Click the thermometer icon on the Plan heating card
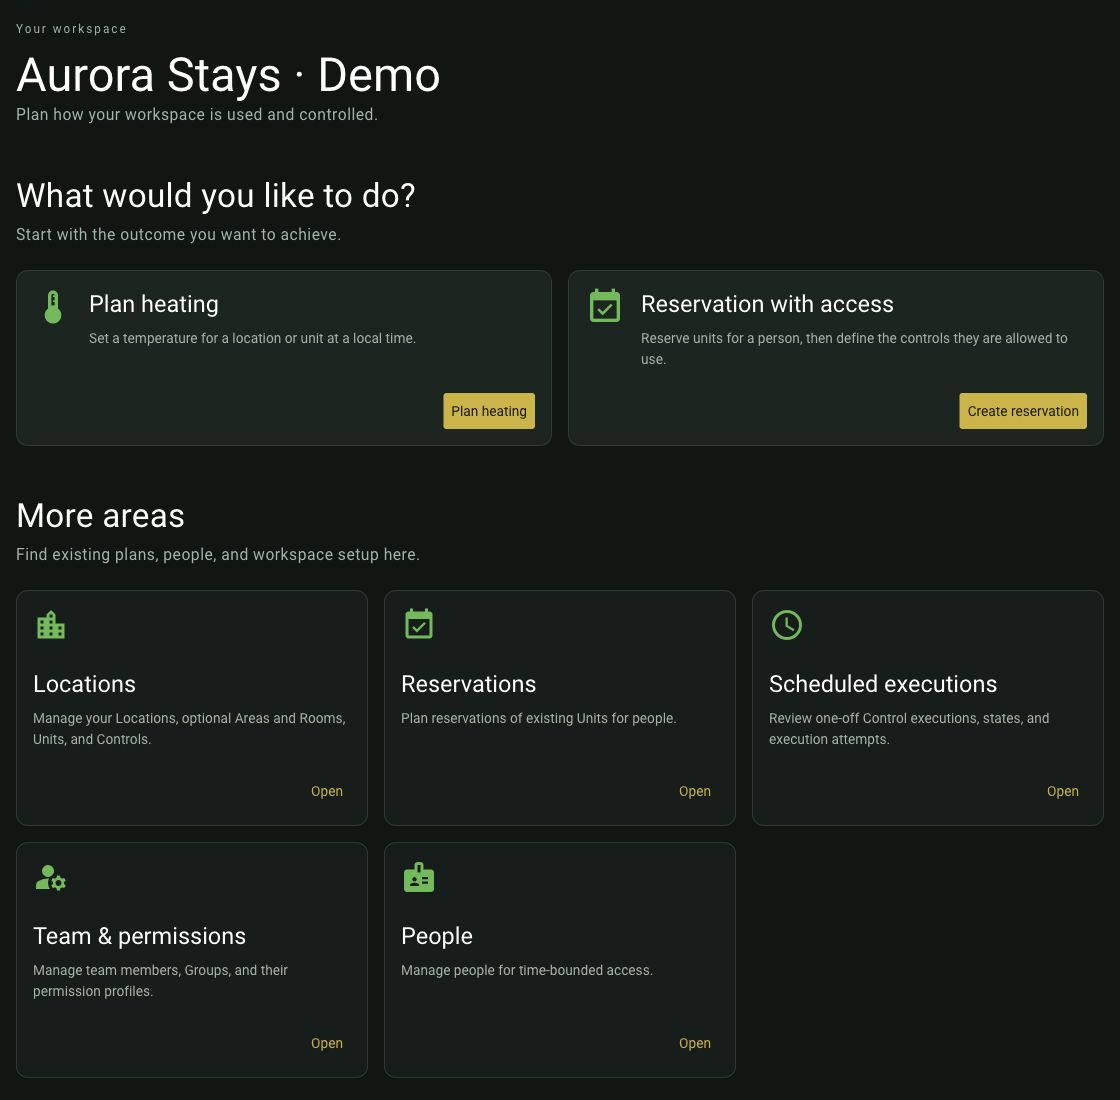Image resolution: width=1120 pixels, height=1100 pixels. (x=53, y=306)
